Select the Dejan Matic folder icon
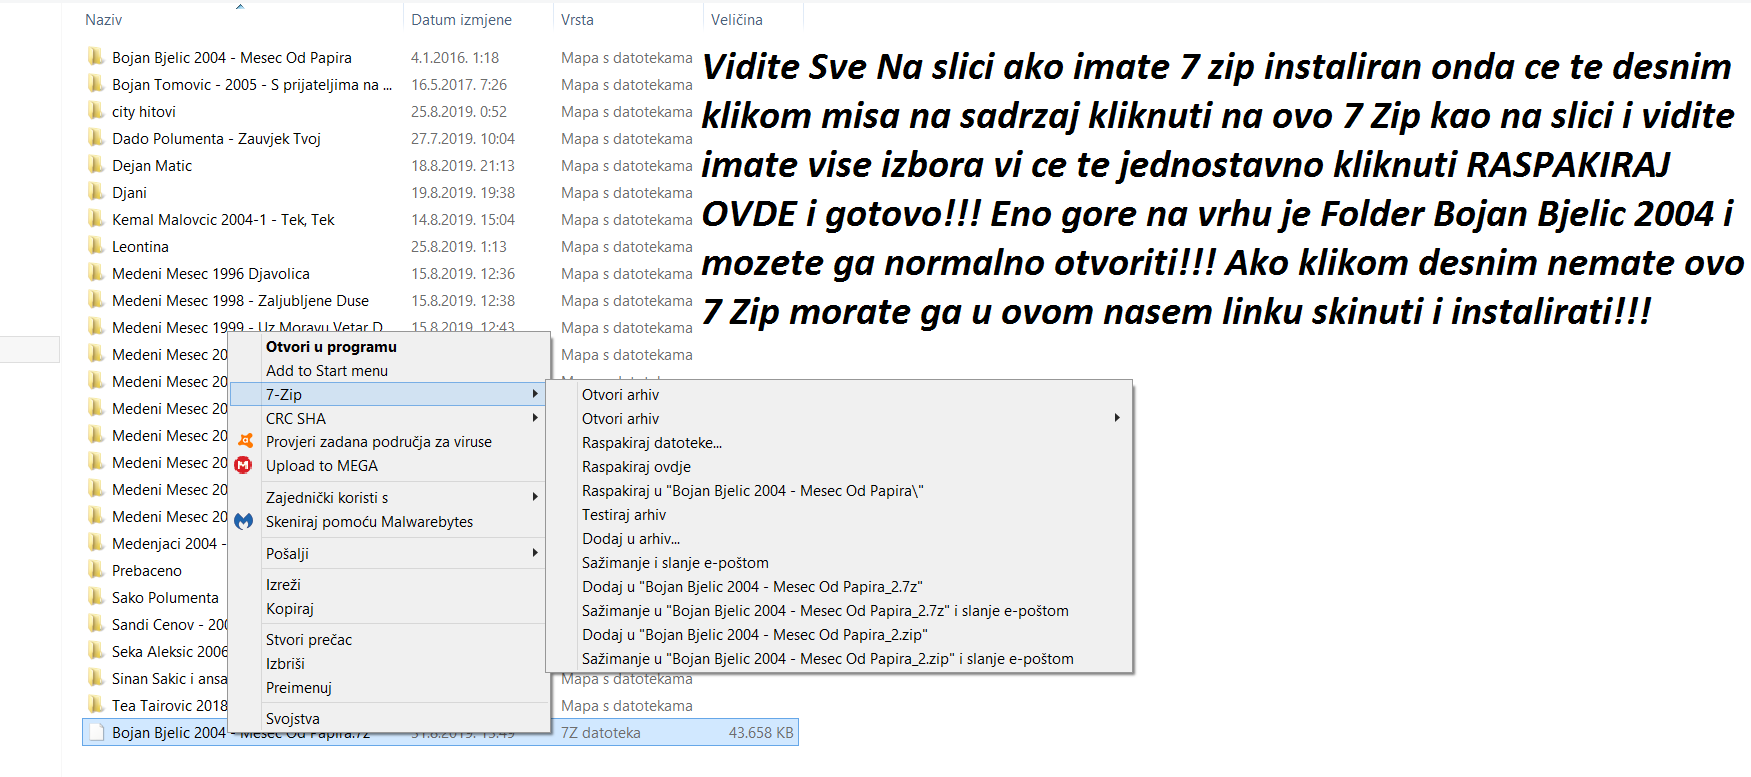 [96, 165]
